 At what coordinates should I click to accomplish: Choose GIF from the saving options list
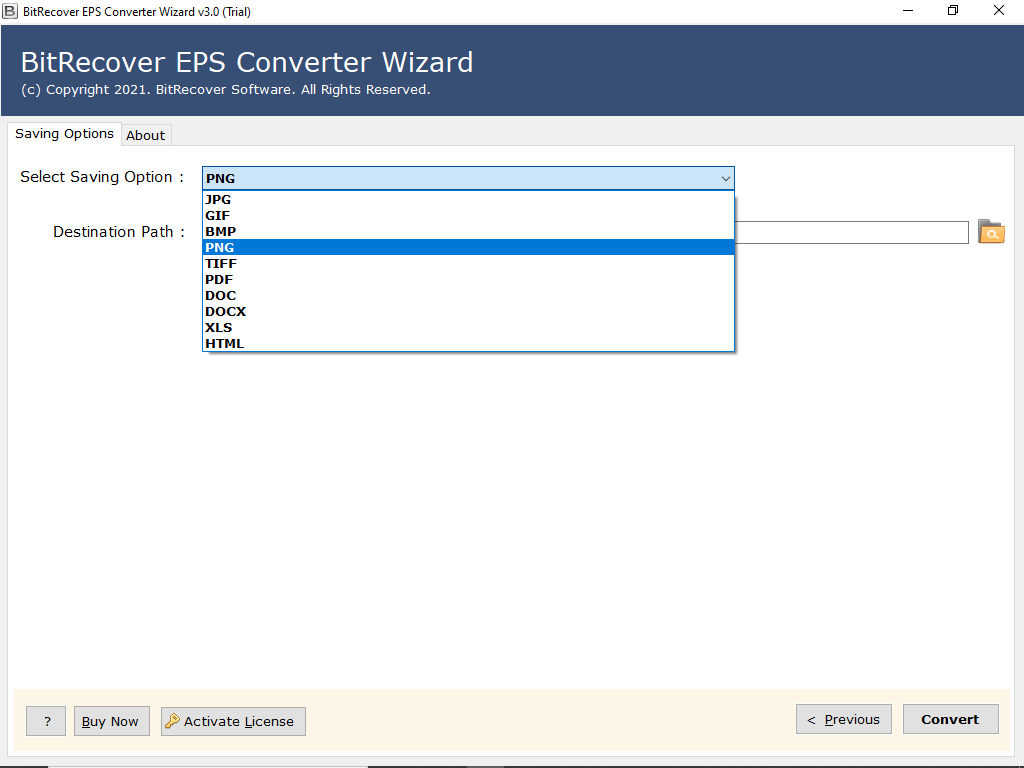[x=468, y=216]
